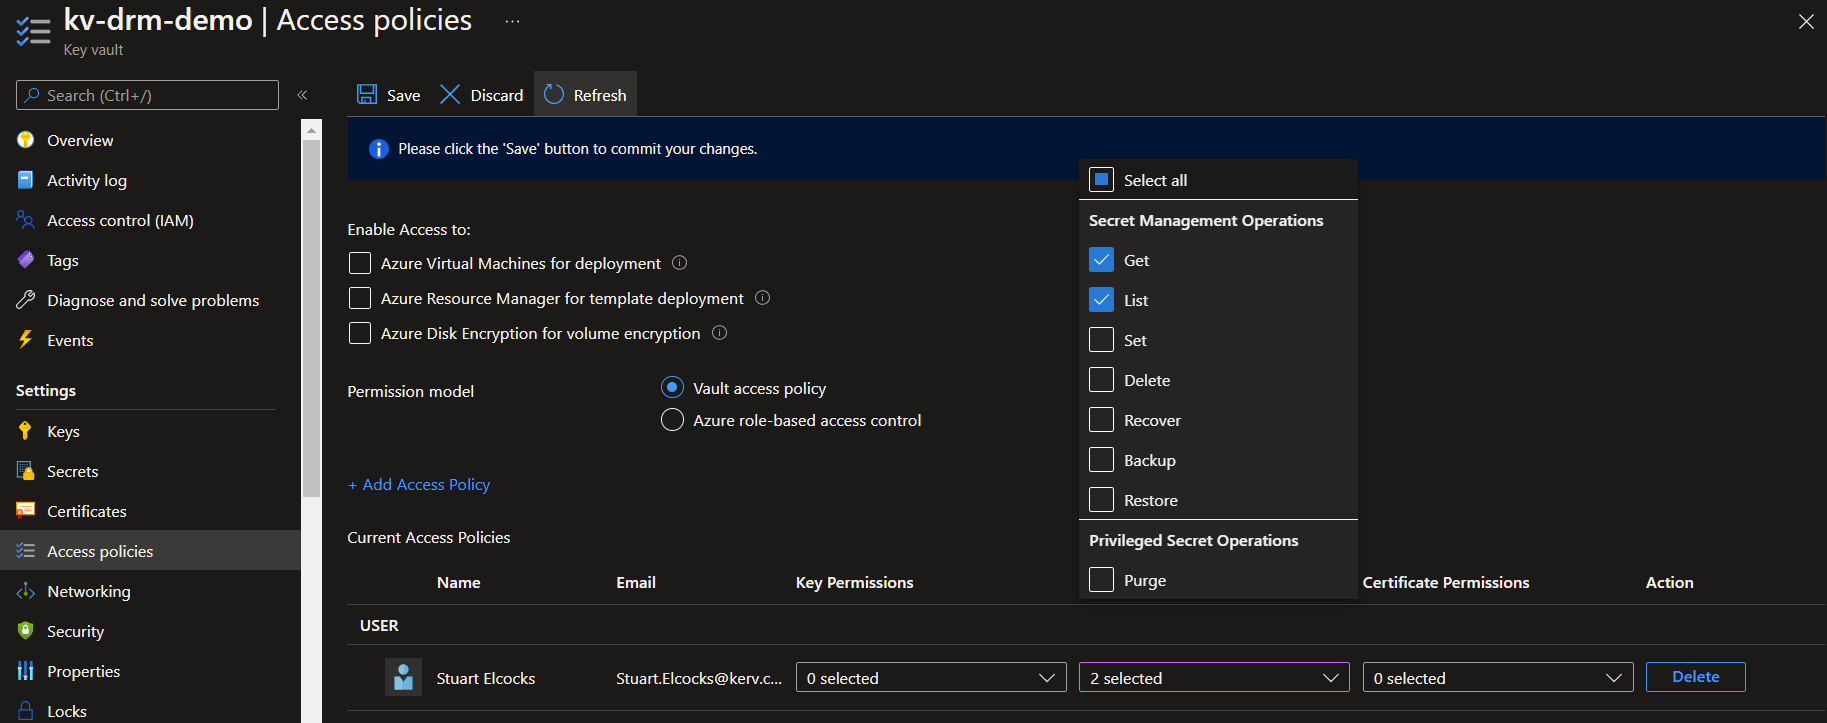
Task: Check the Delete secret permission
Action: (x=1101, y=380)
